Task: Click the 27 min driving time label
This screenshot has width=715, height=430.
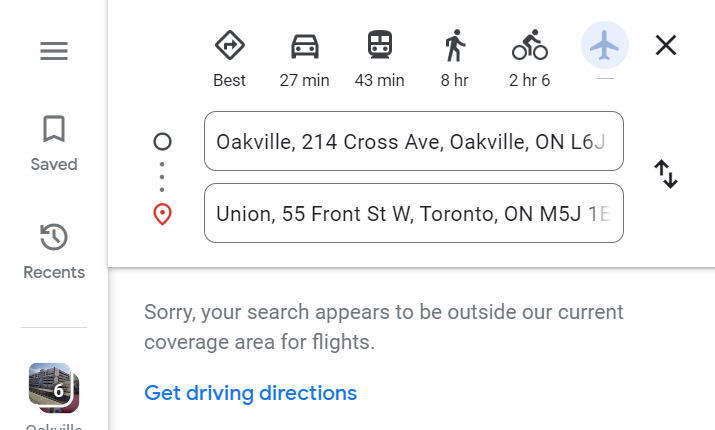Action: [304, 81]
